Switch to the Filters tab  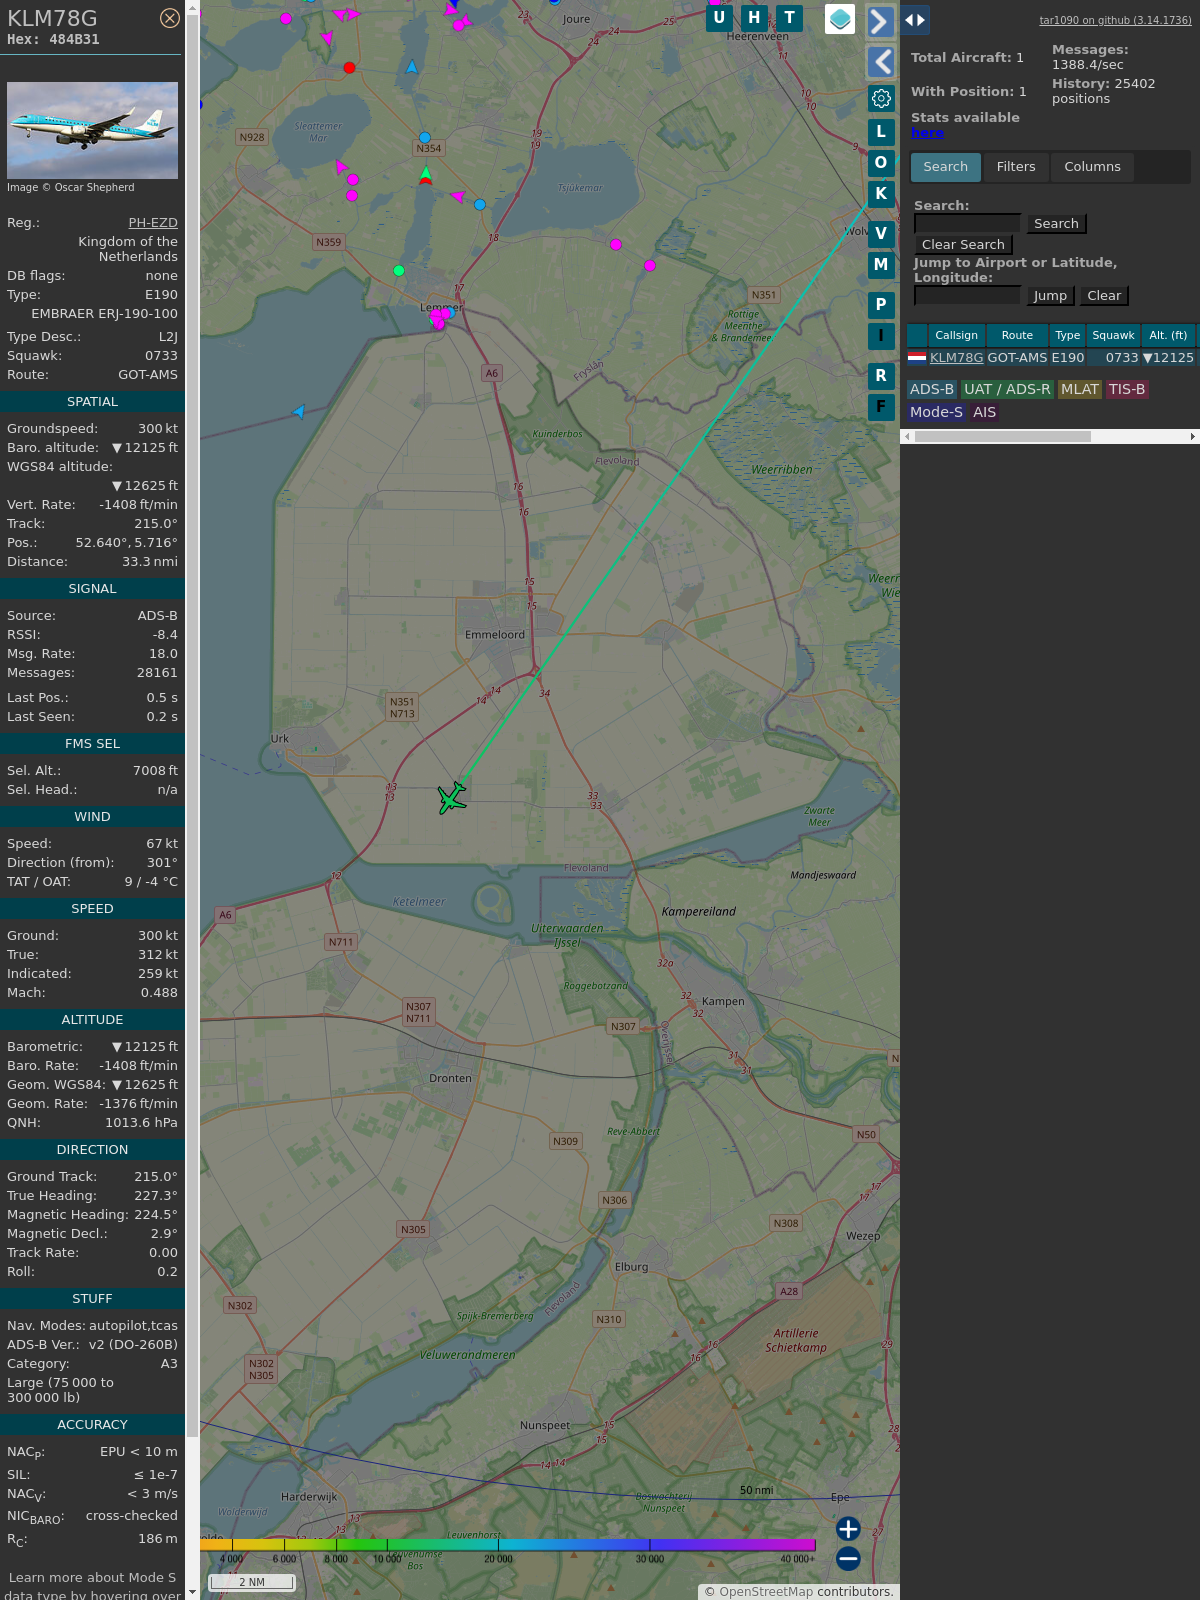(x=1016, y=167)
